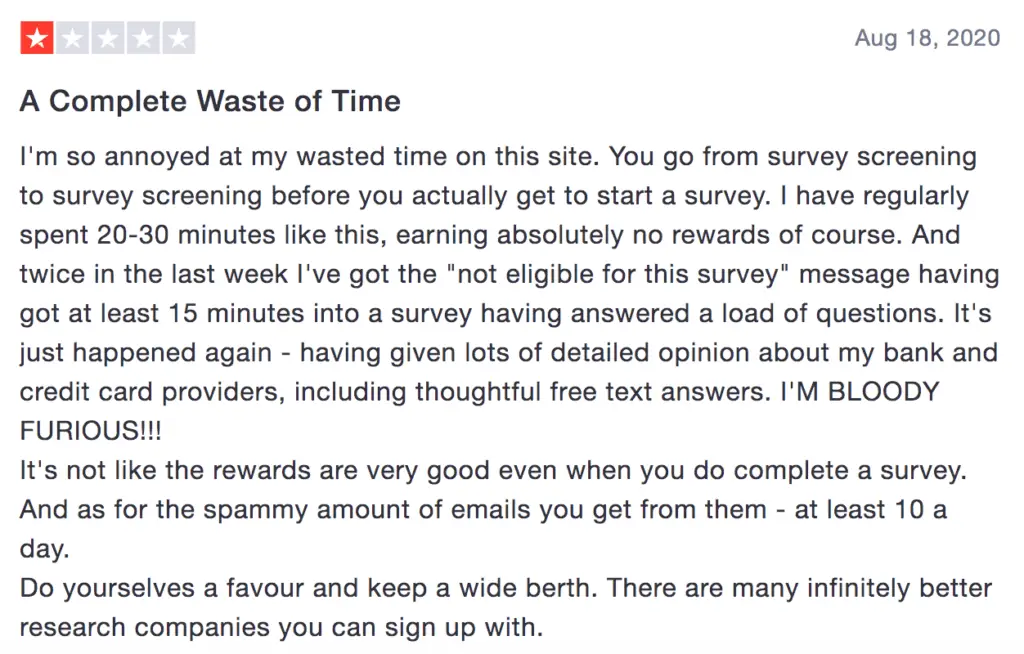Click the phrase 'got at least 15 minutes'

tap(162, 314)
